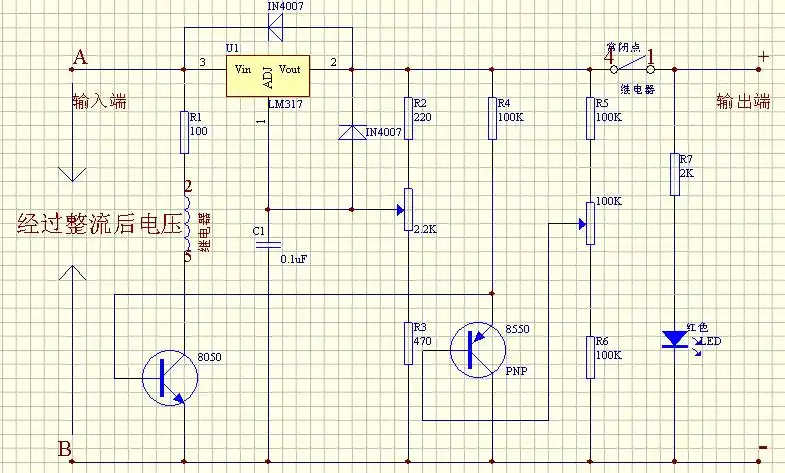Select the relay normally closed contact switch
Viewport: 785px width, 473px height.
tap(630, 67)
